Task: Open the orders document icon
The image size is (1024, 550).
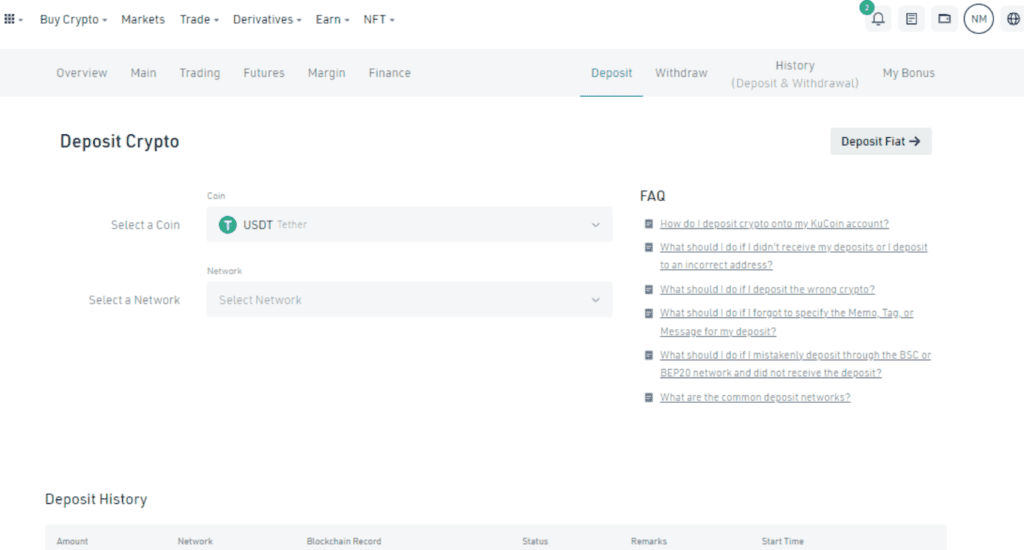Action: click(x=911, y=19)
